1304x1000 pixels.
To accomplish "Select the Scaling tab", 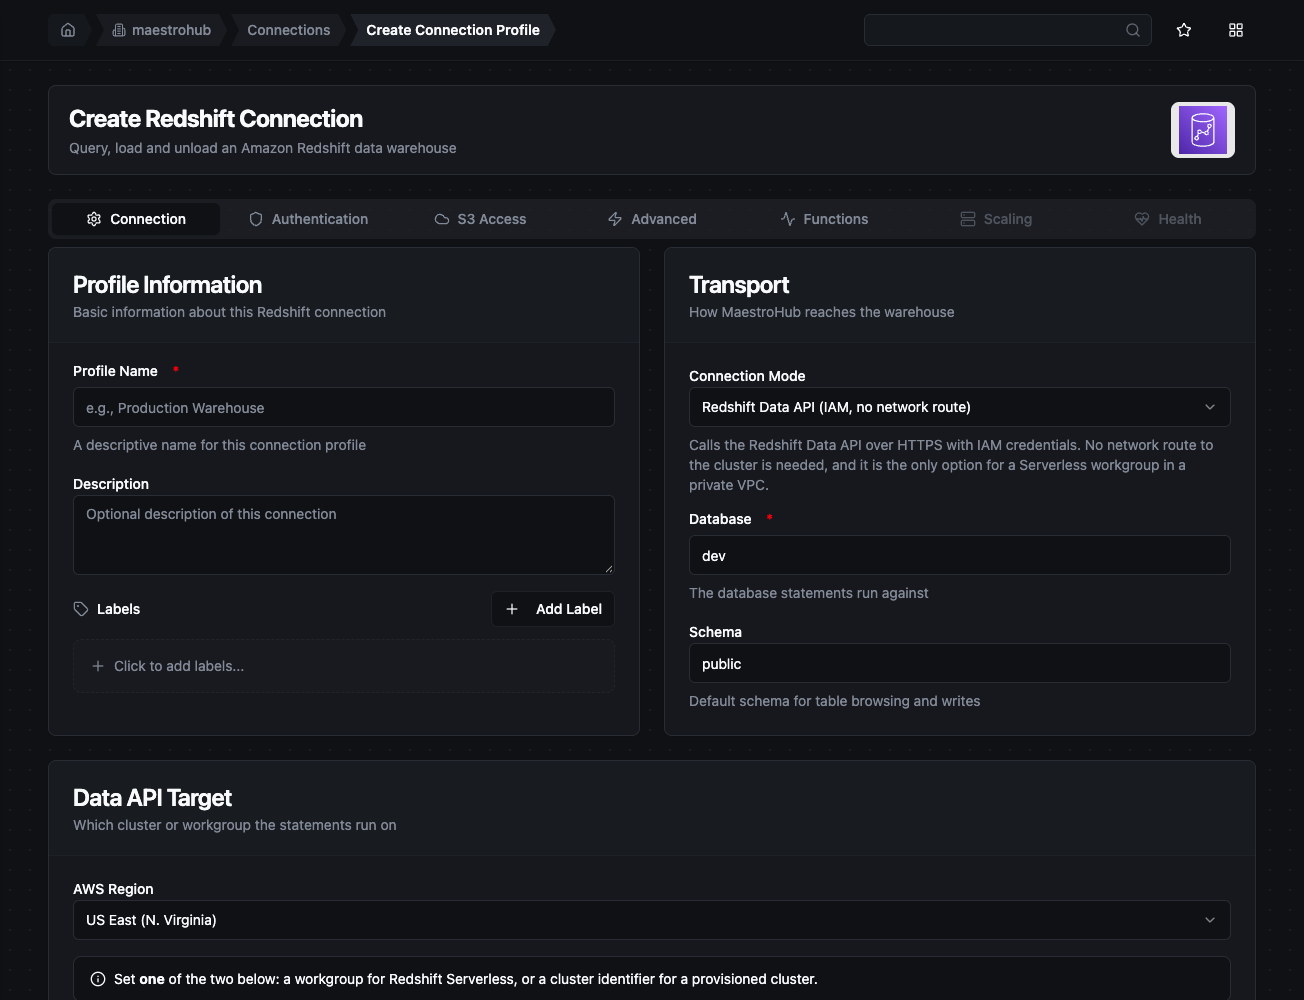I will [996, 219].
